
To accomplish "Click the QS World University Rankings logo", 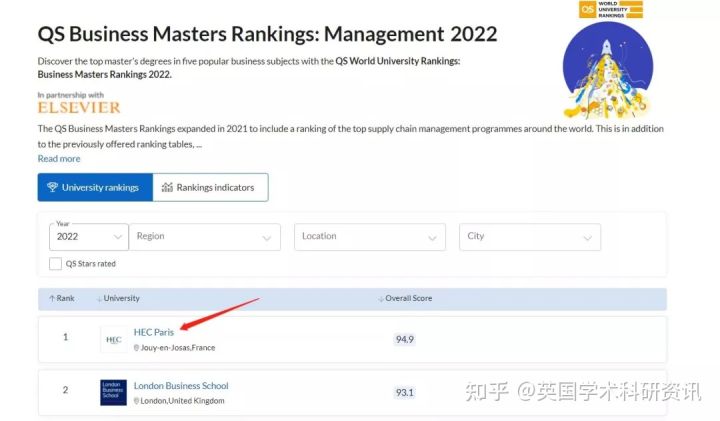I will point(611,10).
